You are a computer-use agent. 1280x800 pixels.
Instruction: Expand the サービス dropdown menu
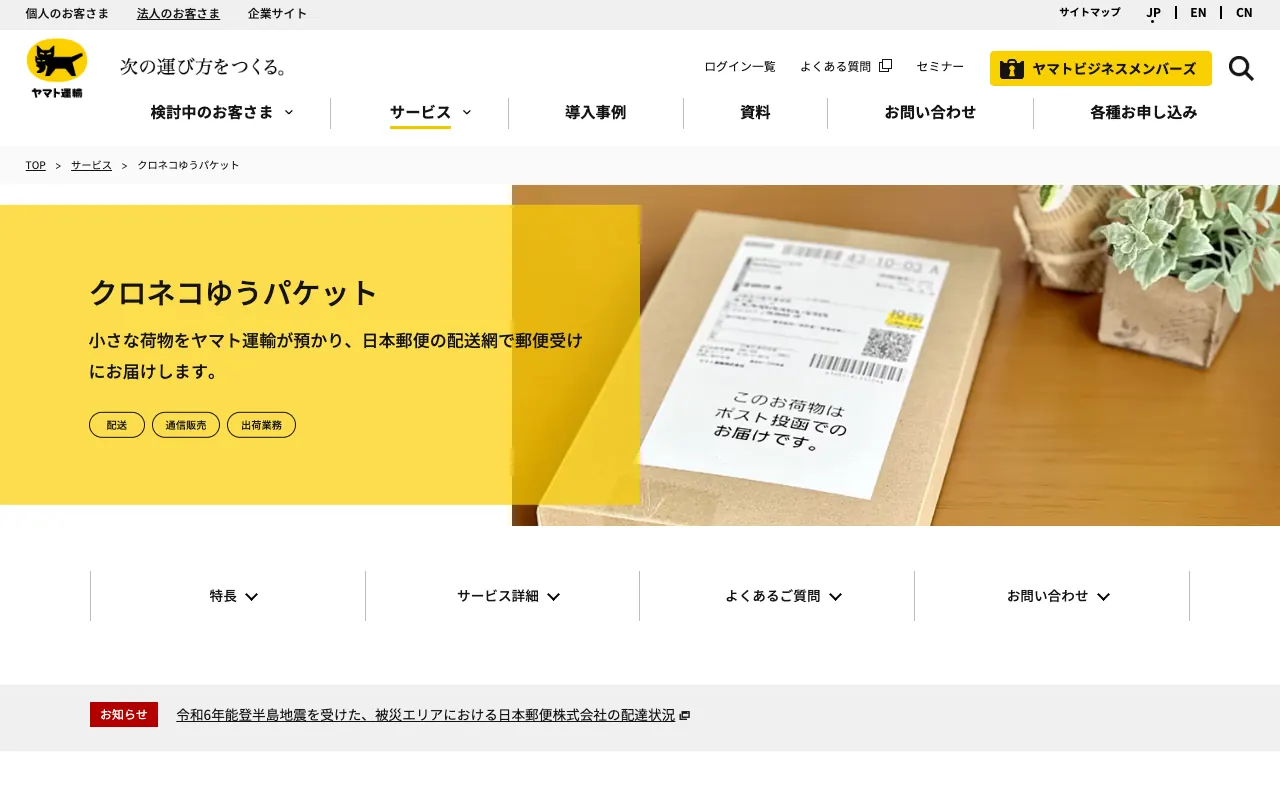(430, 113)
